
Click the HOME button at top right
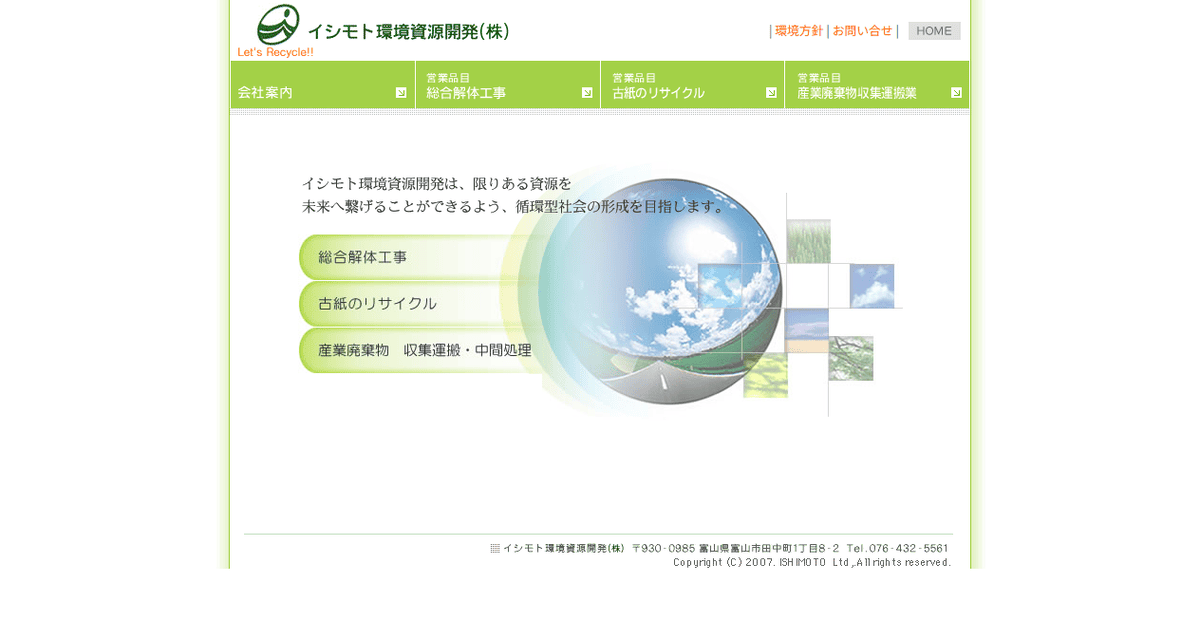click(x=933, y=30)
